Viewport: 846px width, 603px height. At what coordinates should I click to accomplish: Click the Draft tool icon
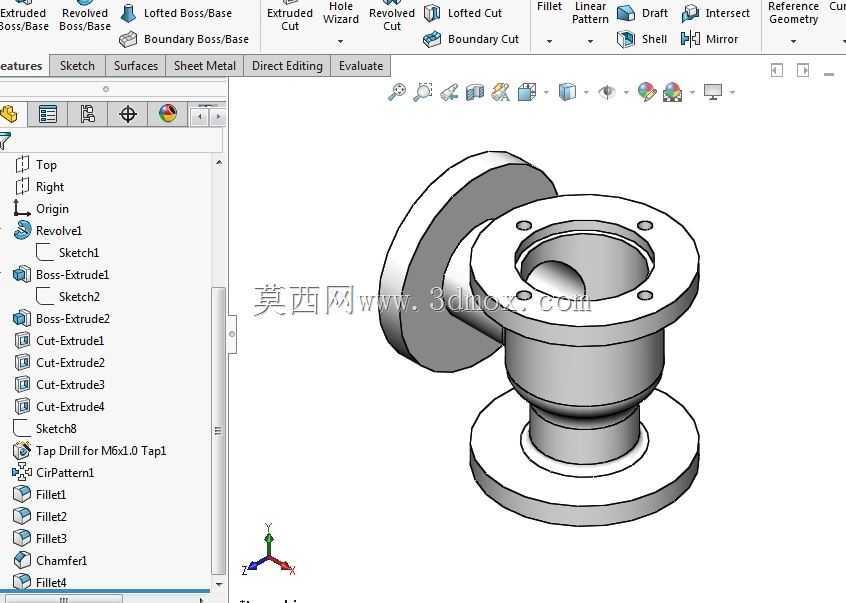[626, 13]
